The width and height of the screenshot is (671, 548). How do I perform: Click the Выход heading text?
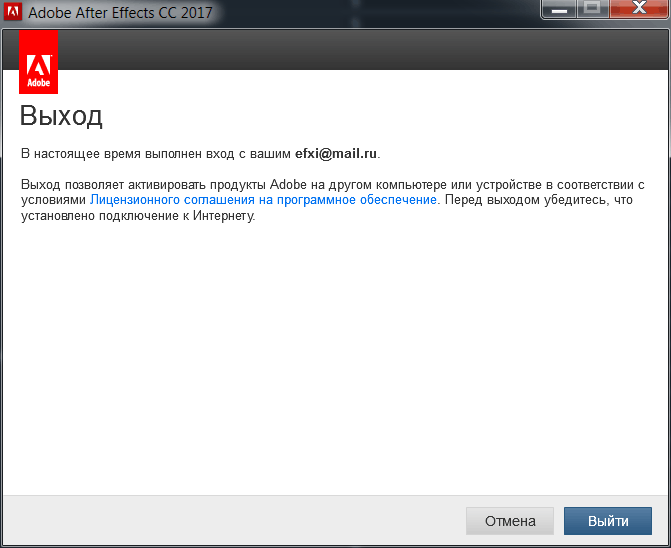(61, 116)
